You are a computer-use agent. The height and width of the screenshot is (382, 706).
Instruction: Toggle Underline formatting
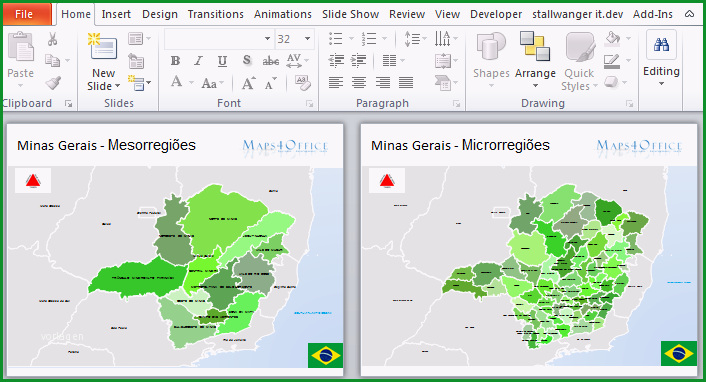coord(222,61)
